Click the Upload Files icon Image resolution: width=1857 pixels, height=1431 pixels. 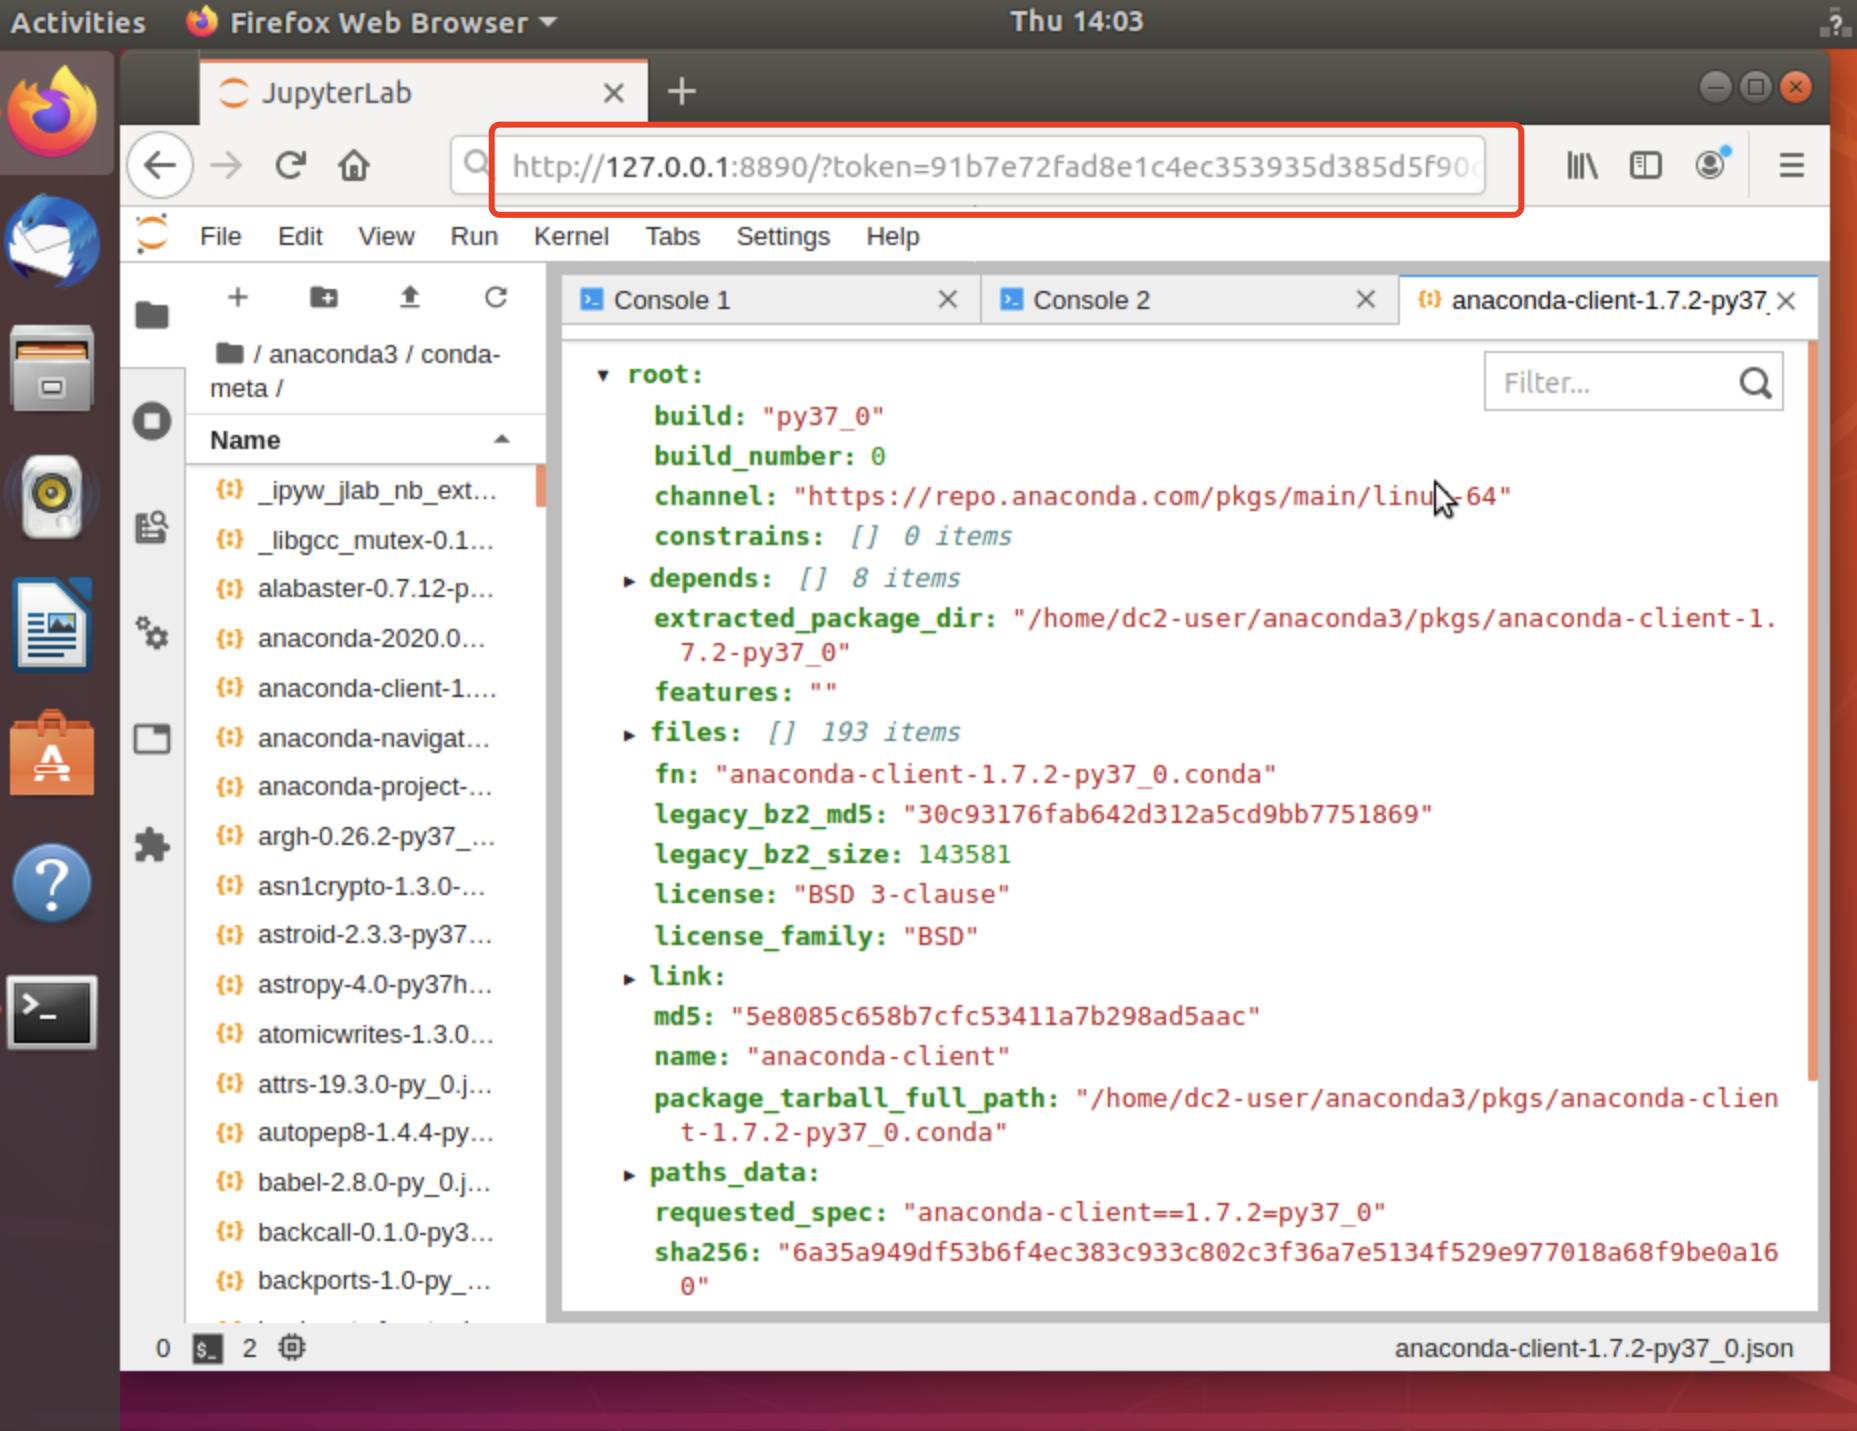(410, 297)
